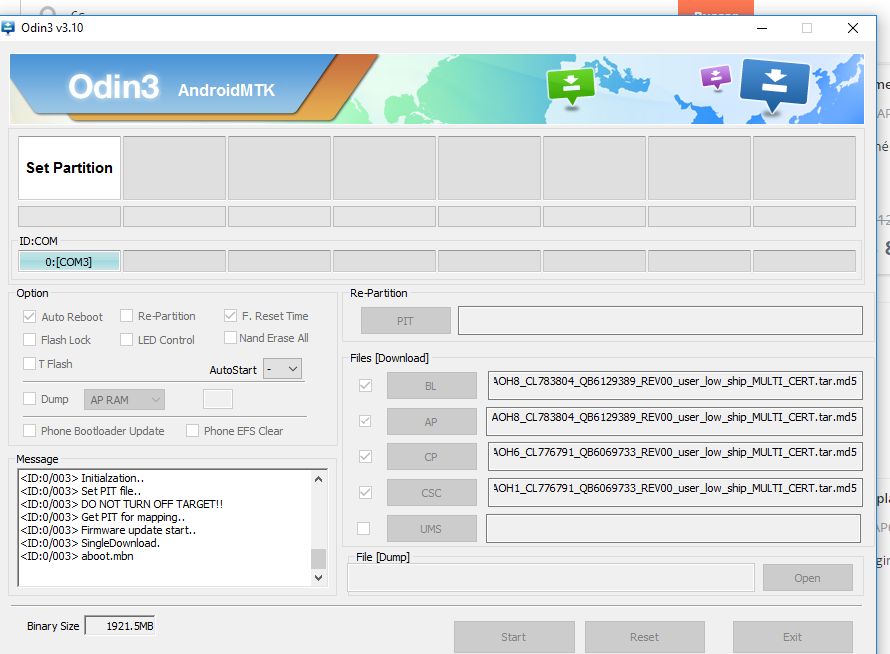The image size is (890, 654).
Task: Check the Dump option
Action: tap(30, 399)
